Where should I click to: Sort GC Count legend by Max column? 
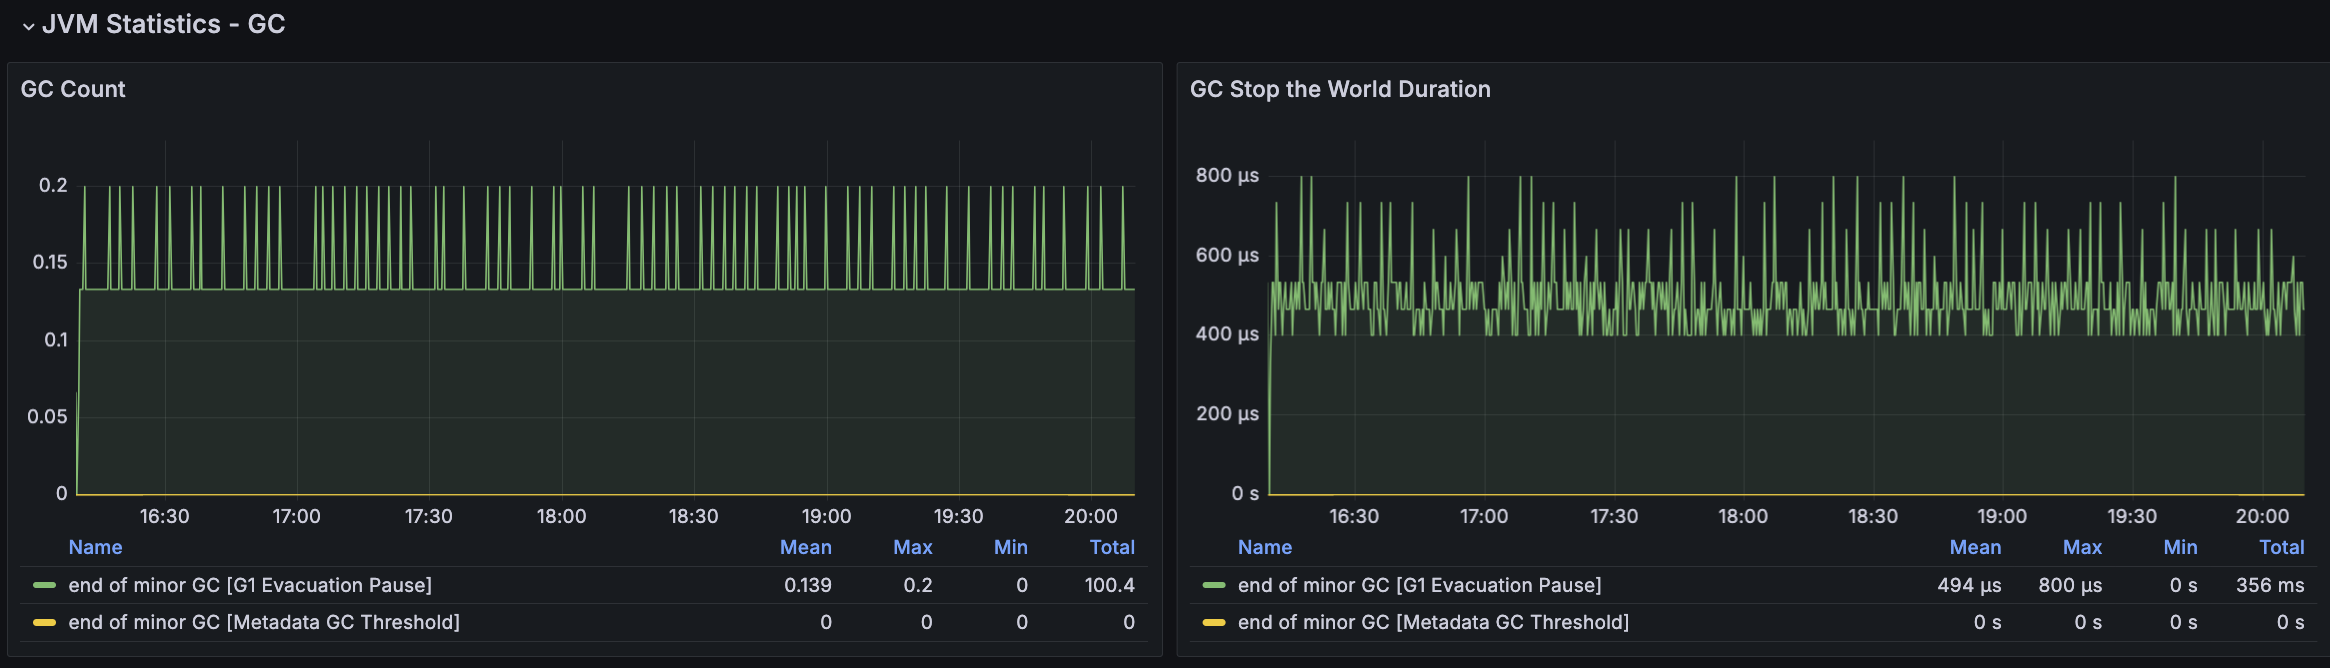[913, 547]
